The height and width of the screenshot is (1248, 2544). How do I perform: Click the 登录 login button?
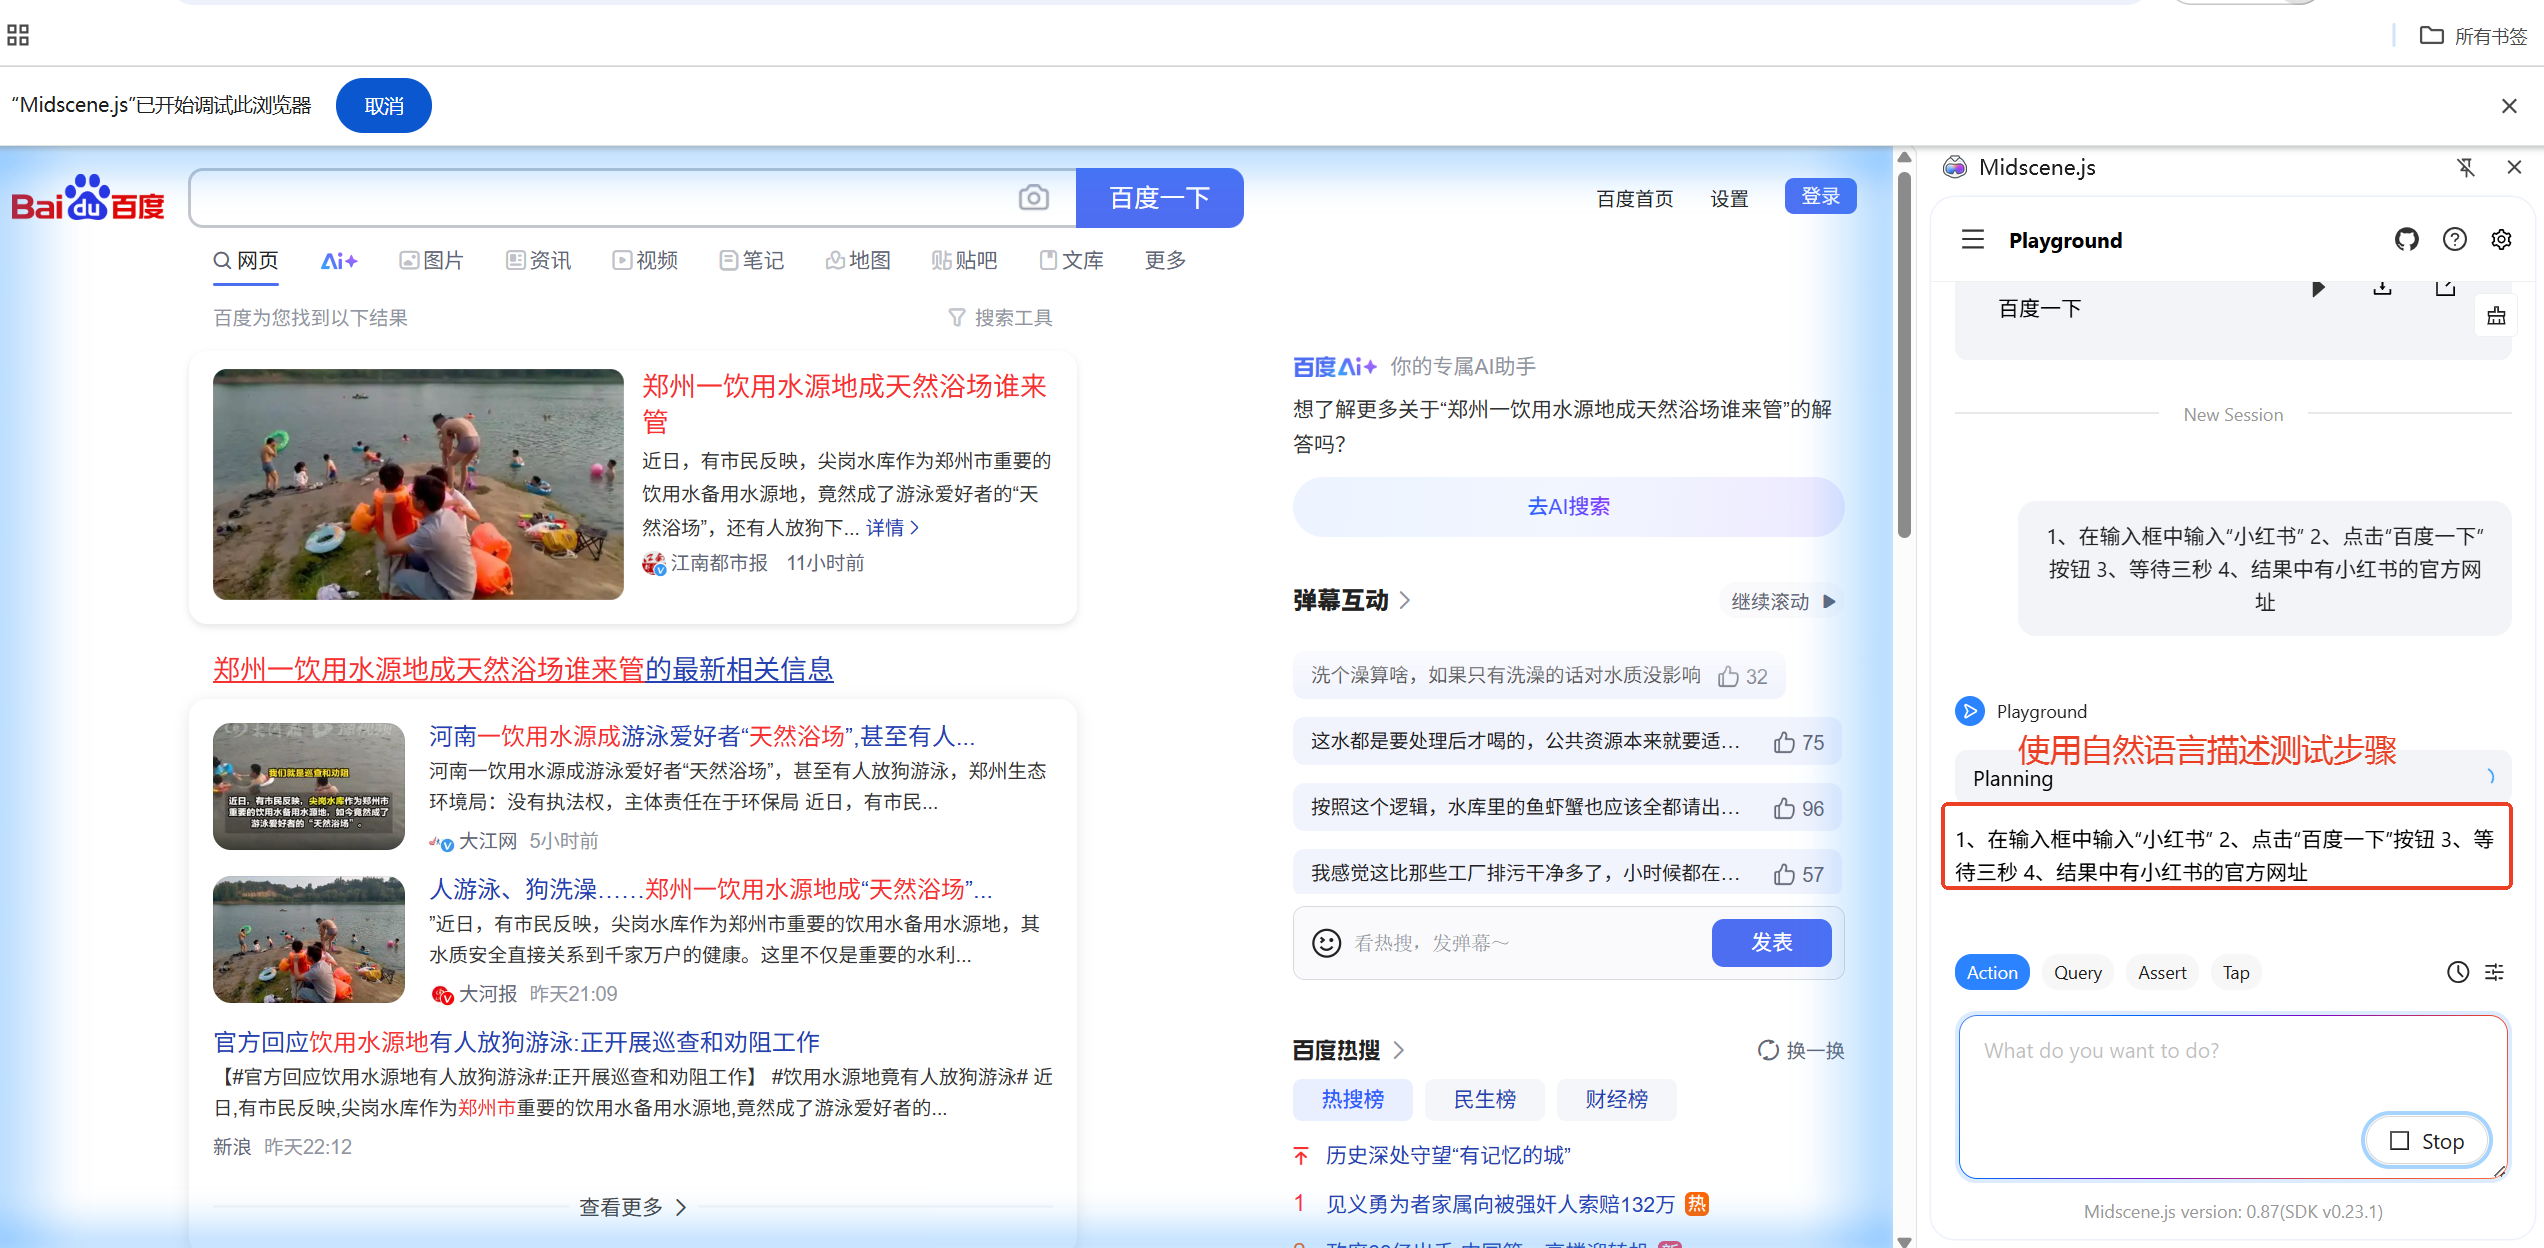click(x=1820, y=196)
